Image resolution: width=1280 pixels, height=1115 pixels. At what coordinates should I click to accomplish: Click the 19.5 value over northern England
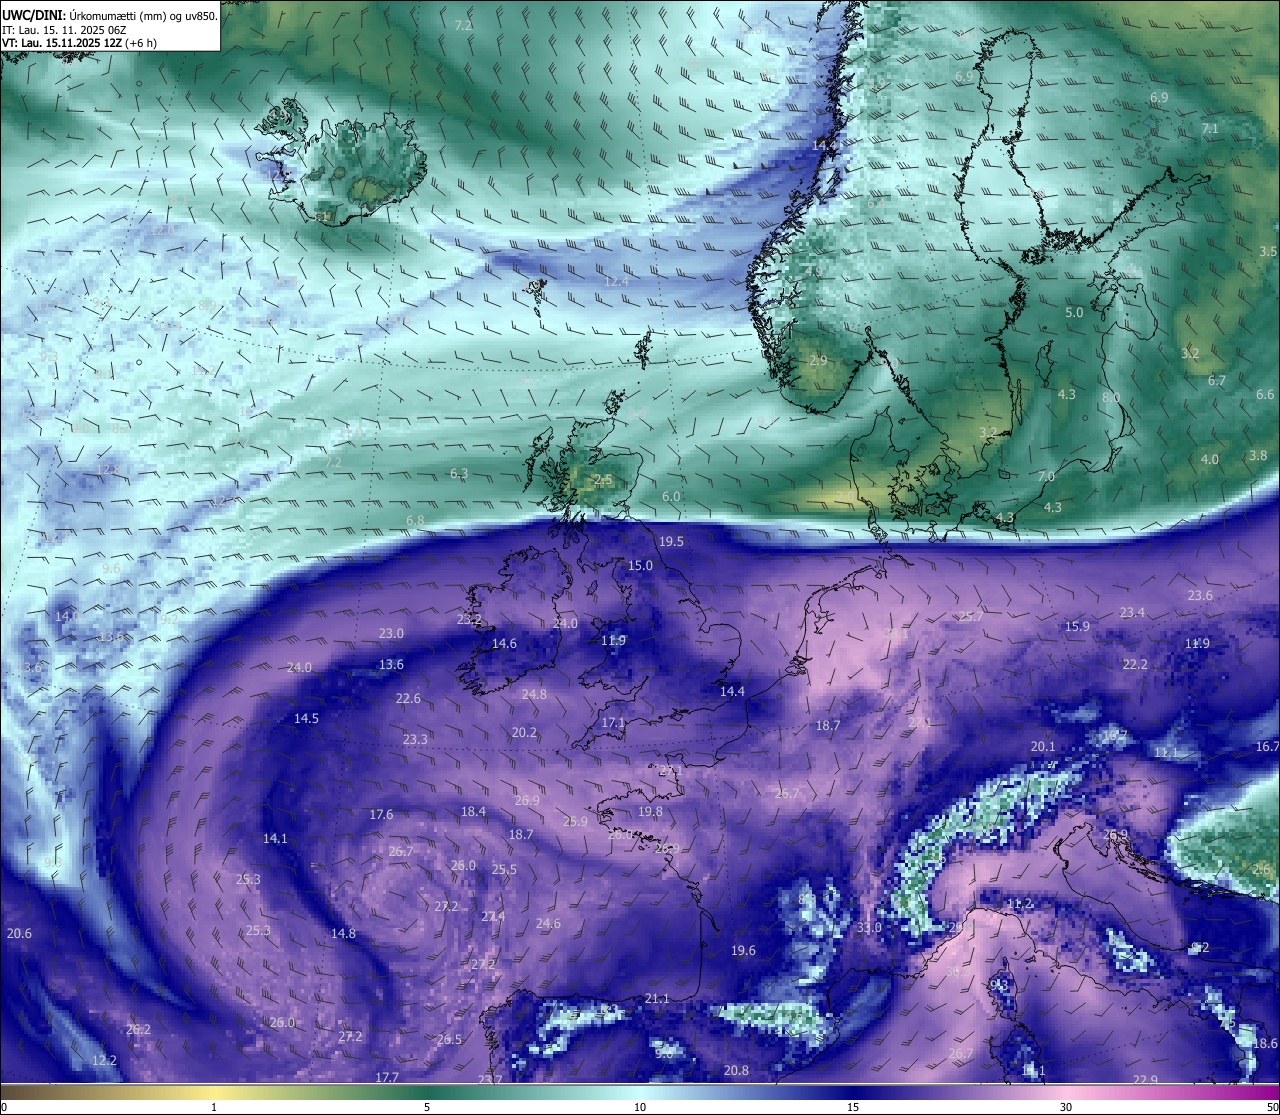coord(671,541)
